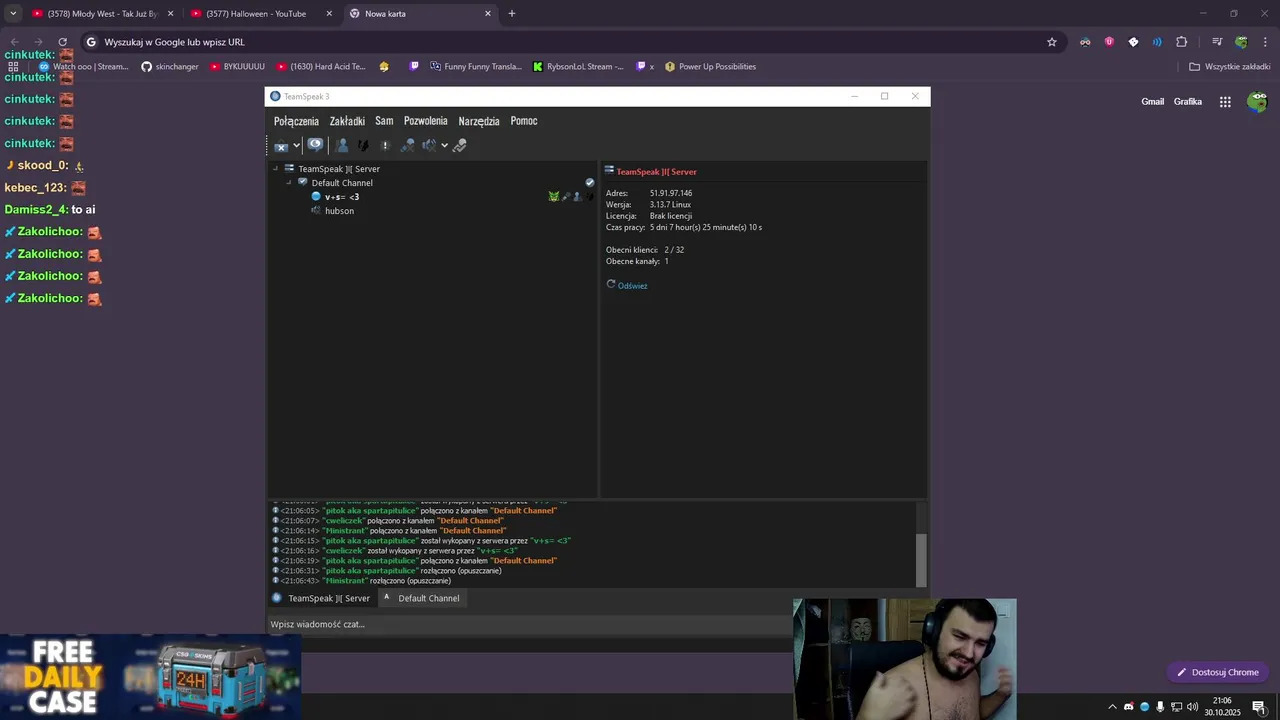Viewport: 1280px width, 720px height.
Task: Open a new browser tab with plus
Action: point(512,14)
